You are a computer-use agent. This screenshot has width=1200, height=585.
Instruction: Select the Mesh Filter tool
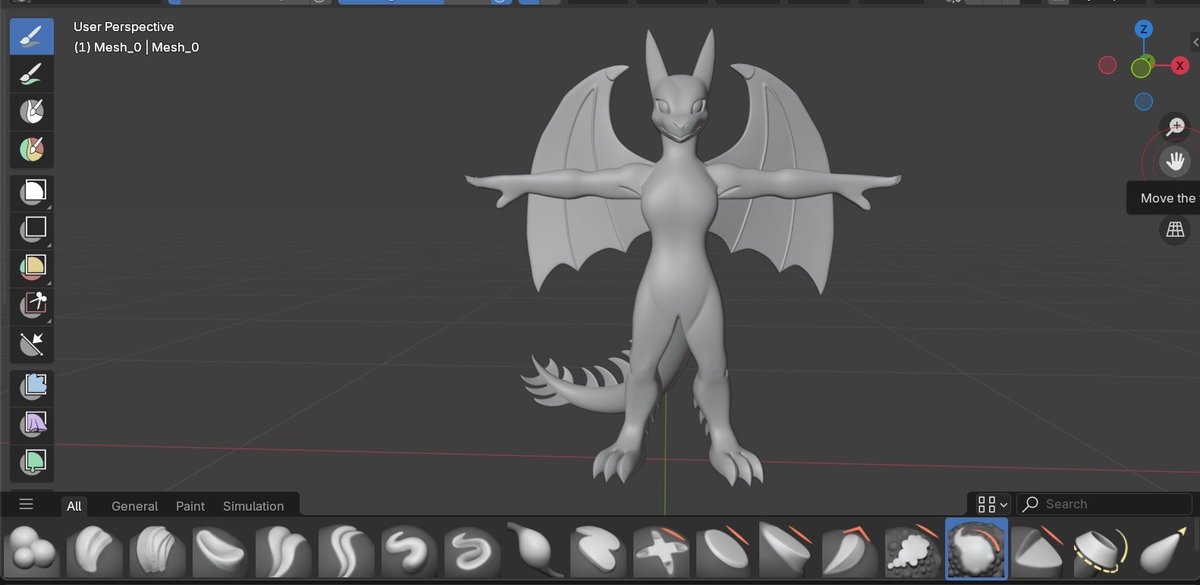tap(32, 385)
